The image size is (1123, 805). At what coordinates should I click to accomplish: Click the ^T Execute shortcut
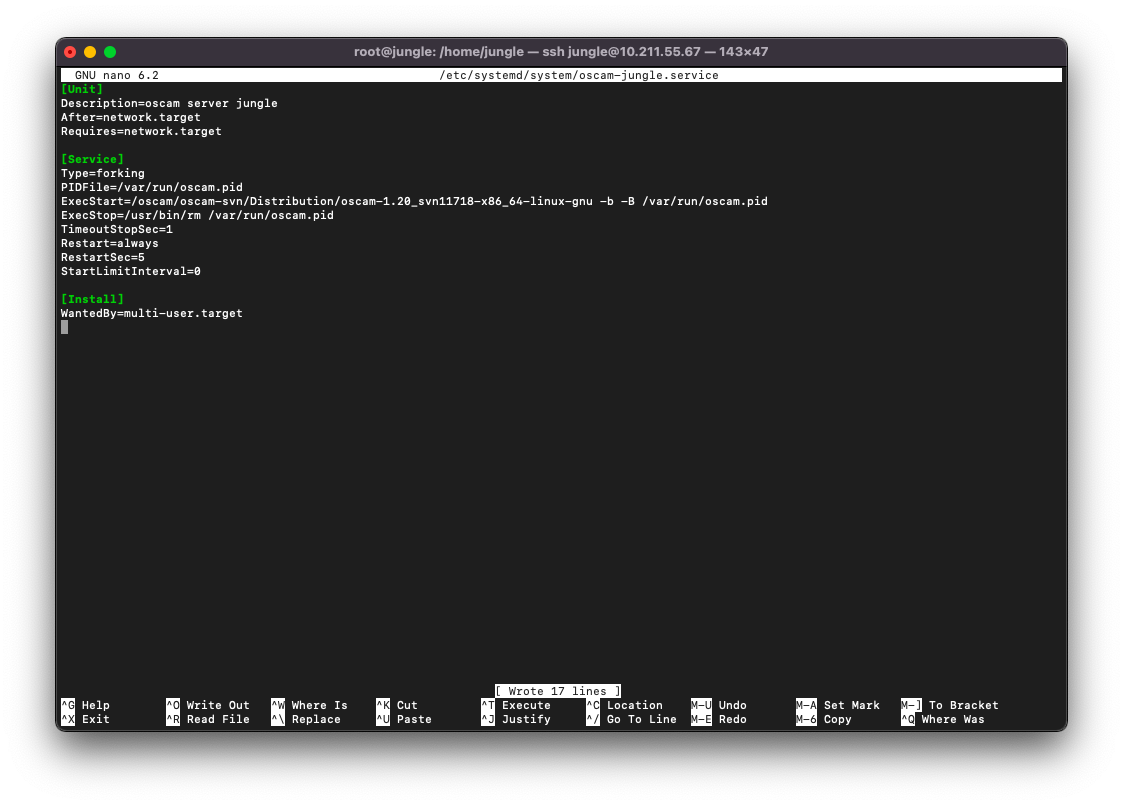click(x=516, y=705)
